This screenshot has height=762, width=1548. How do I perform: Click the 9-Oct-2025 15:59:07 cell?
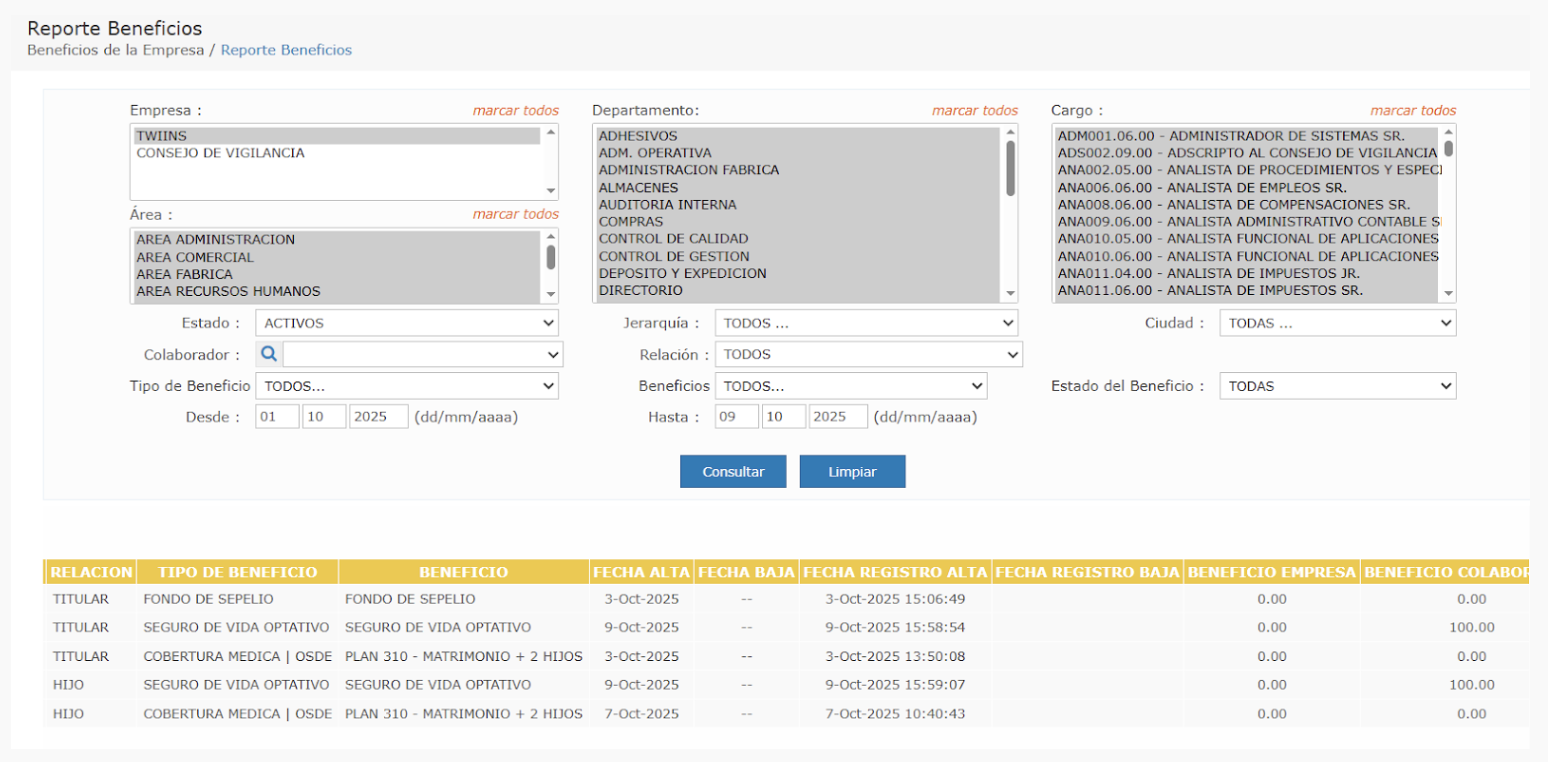(895, 685)
